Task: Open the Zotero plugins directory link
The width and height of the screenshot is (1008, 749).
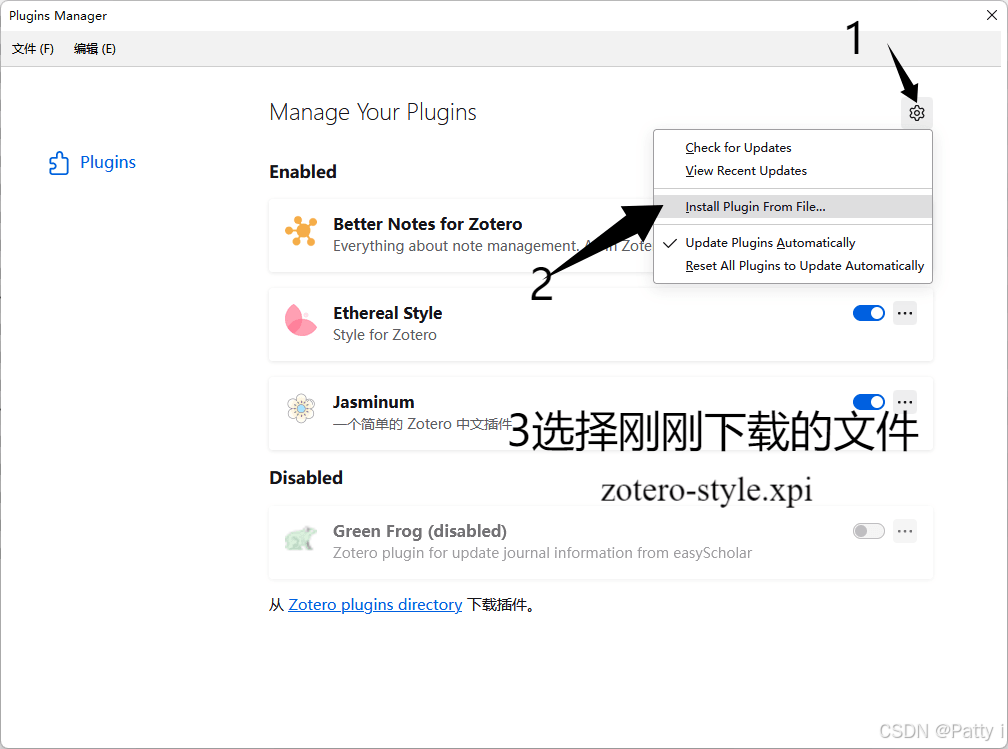Action: coord(375,605)
